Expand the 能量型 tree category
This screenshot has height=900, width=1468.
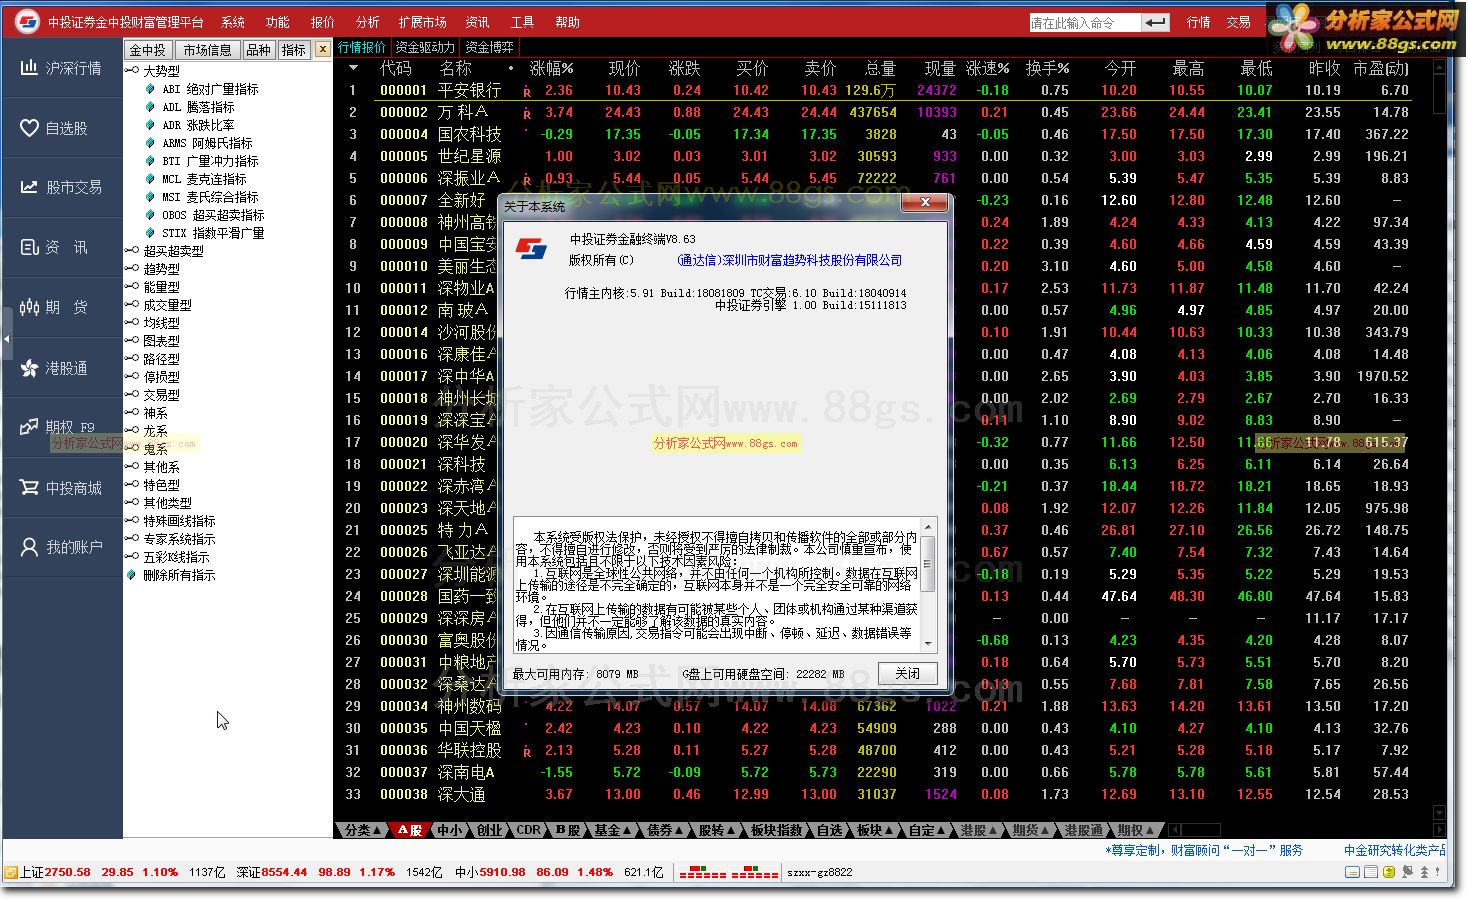(x=132, y=287)
